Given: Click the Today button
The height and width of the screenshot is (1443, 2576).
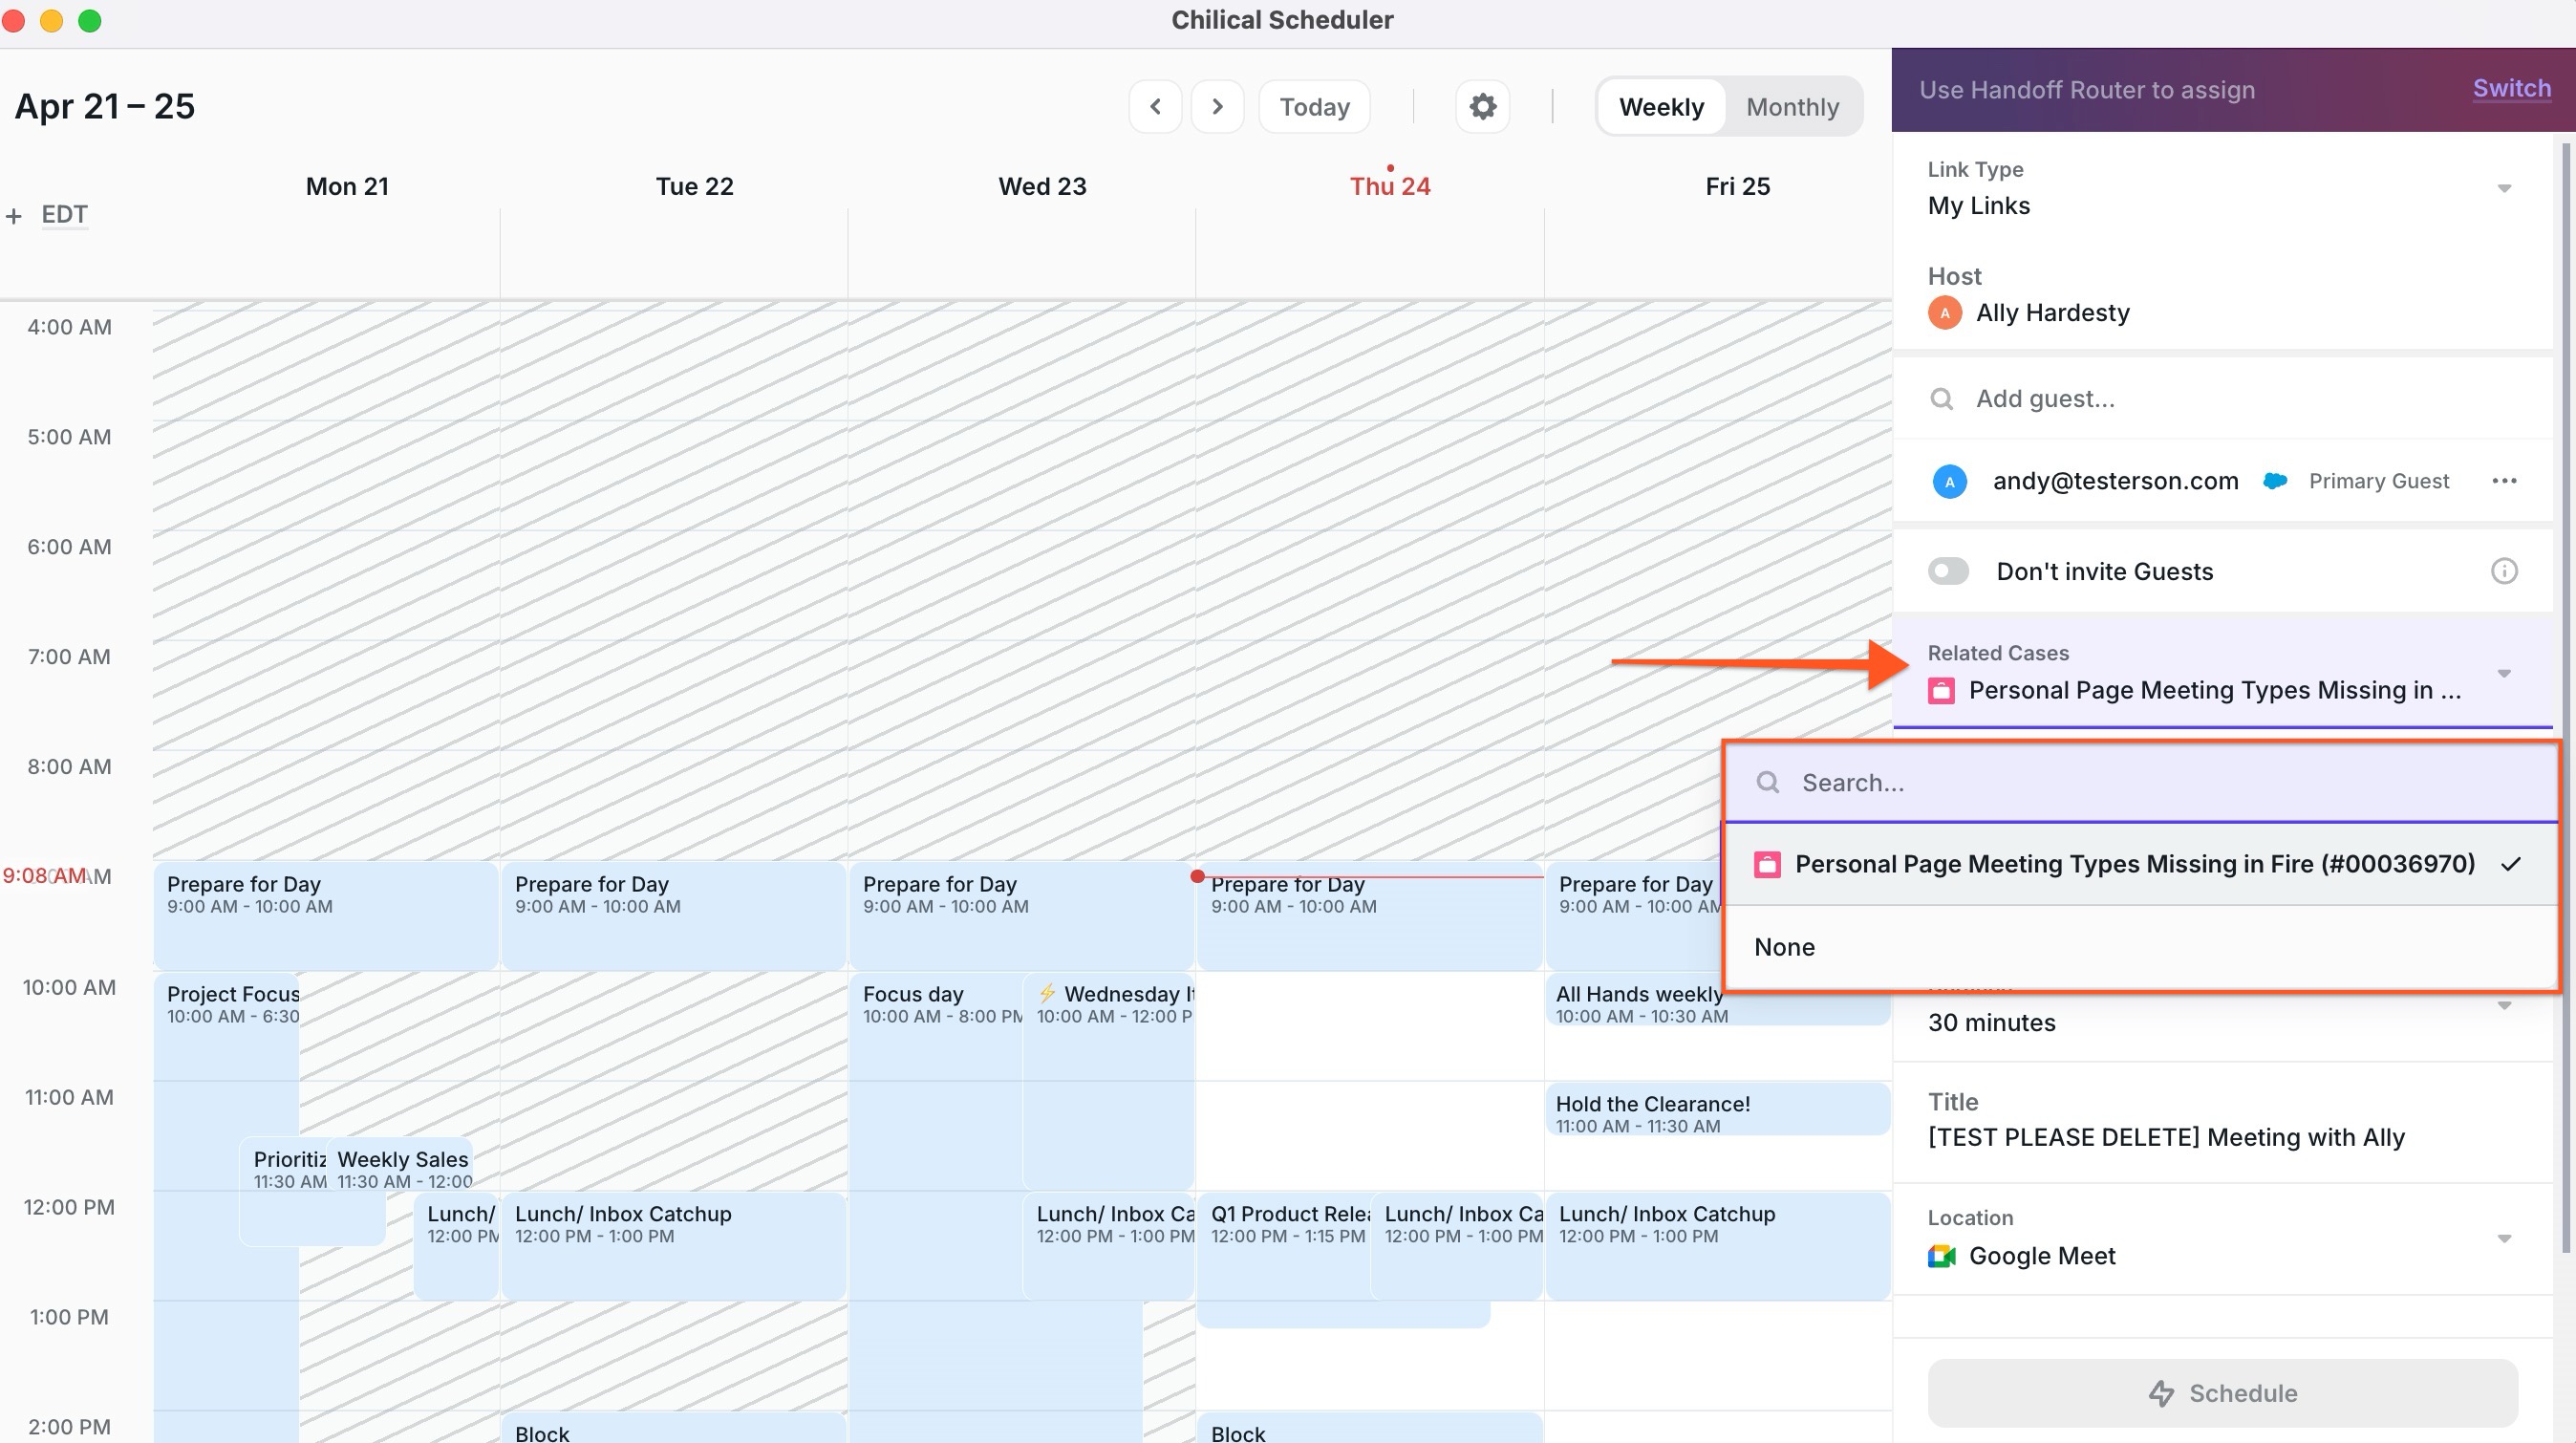Looking at the screenshot, I should coord(1314,107).
